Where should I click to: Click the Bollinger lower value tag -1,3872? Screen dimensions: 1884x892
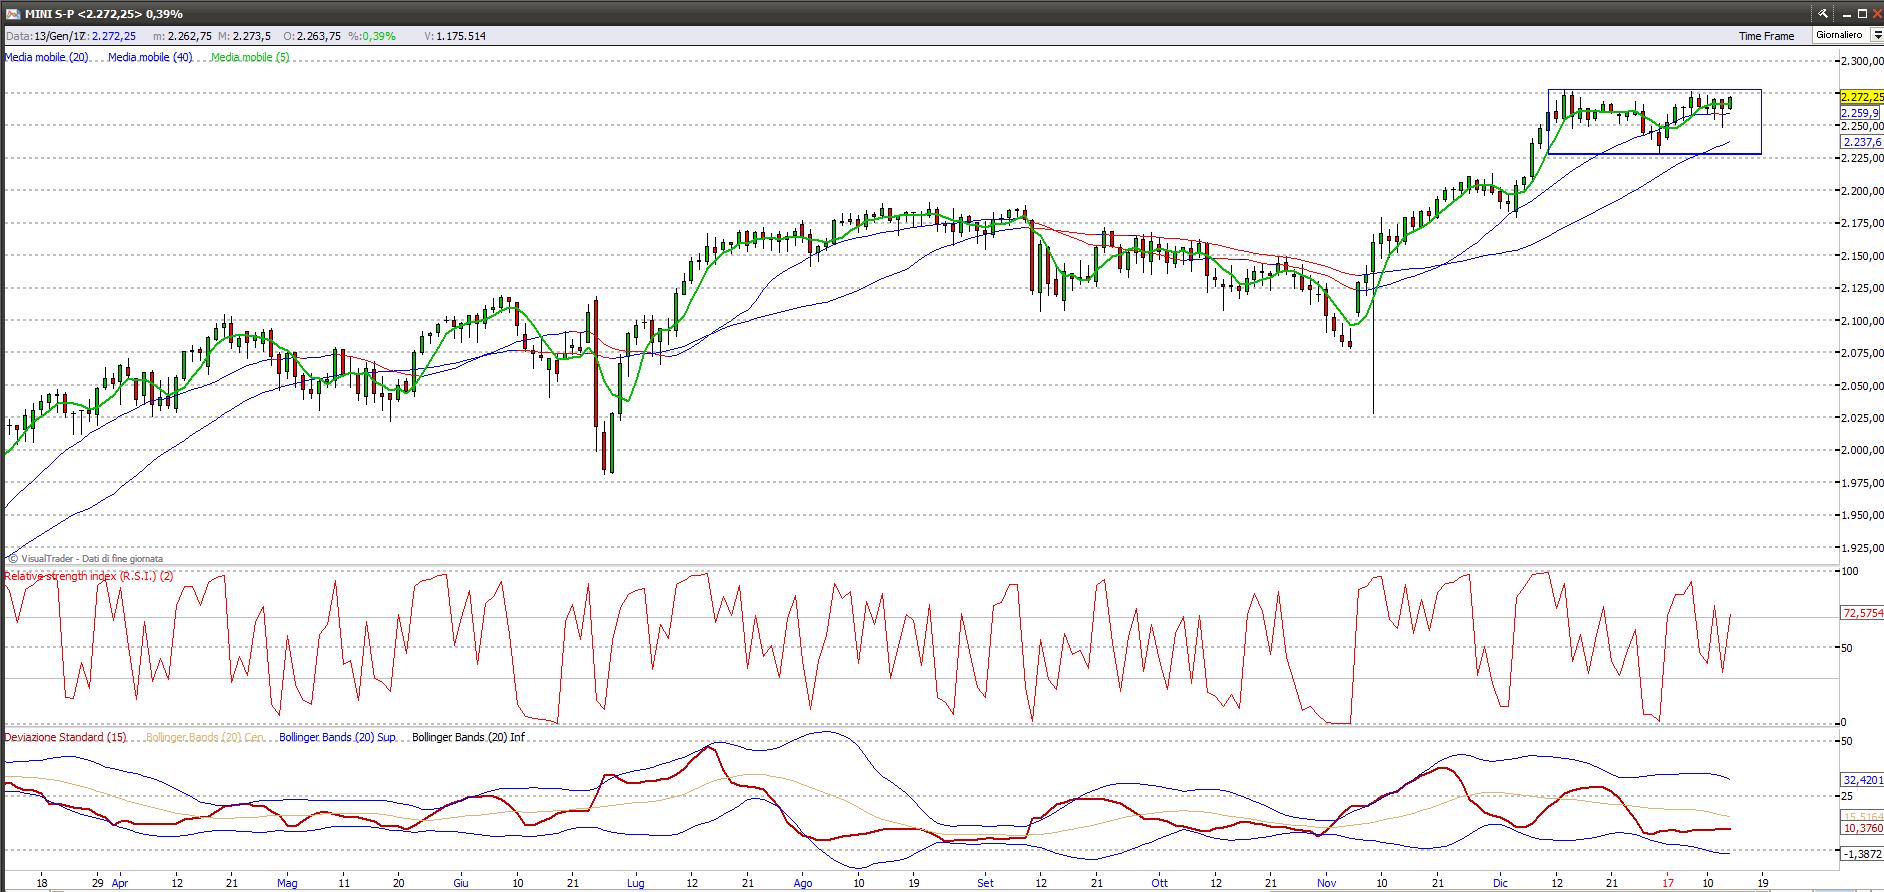1862,853
